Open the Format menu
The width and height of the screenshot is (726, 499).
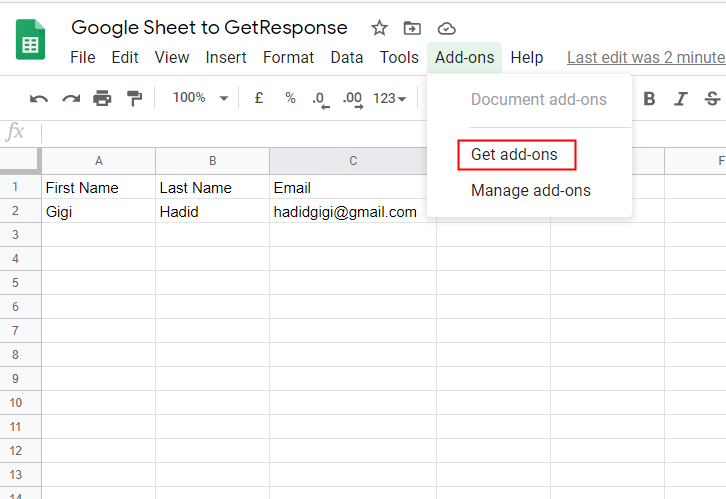click(x=288, y=57)
